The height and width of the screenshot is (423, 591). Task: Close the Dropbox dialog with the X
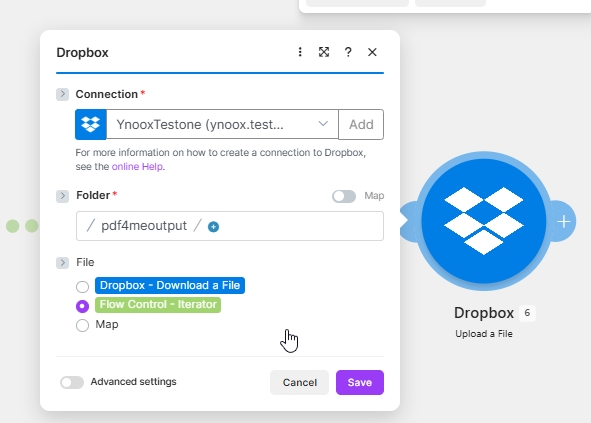[372, 52]
